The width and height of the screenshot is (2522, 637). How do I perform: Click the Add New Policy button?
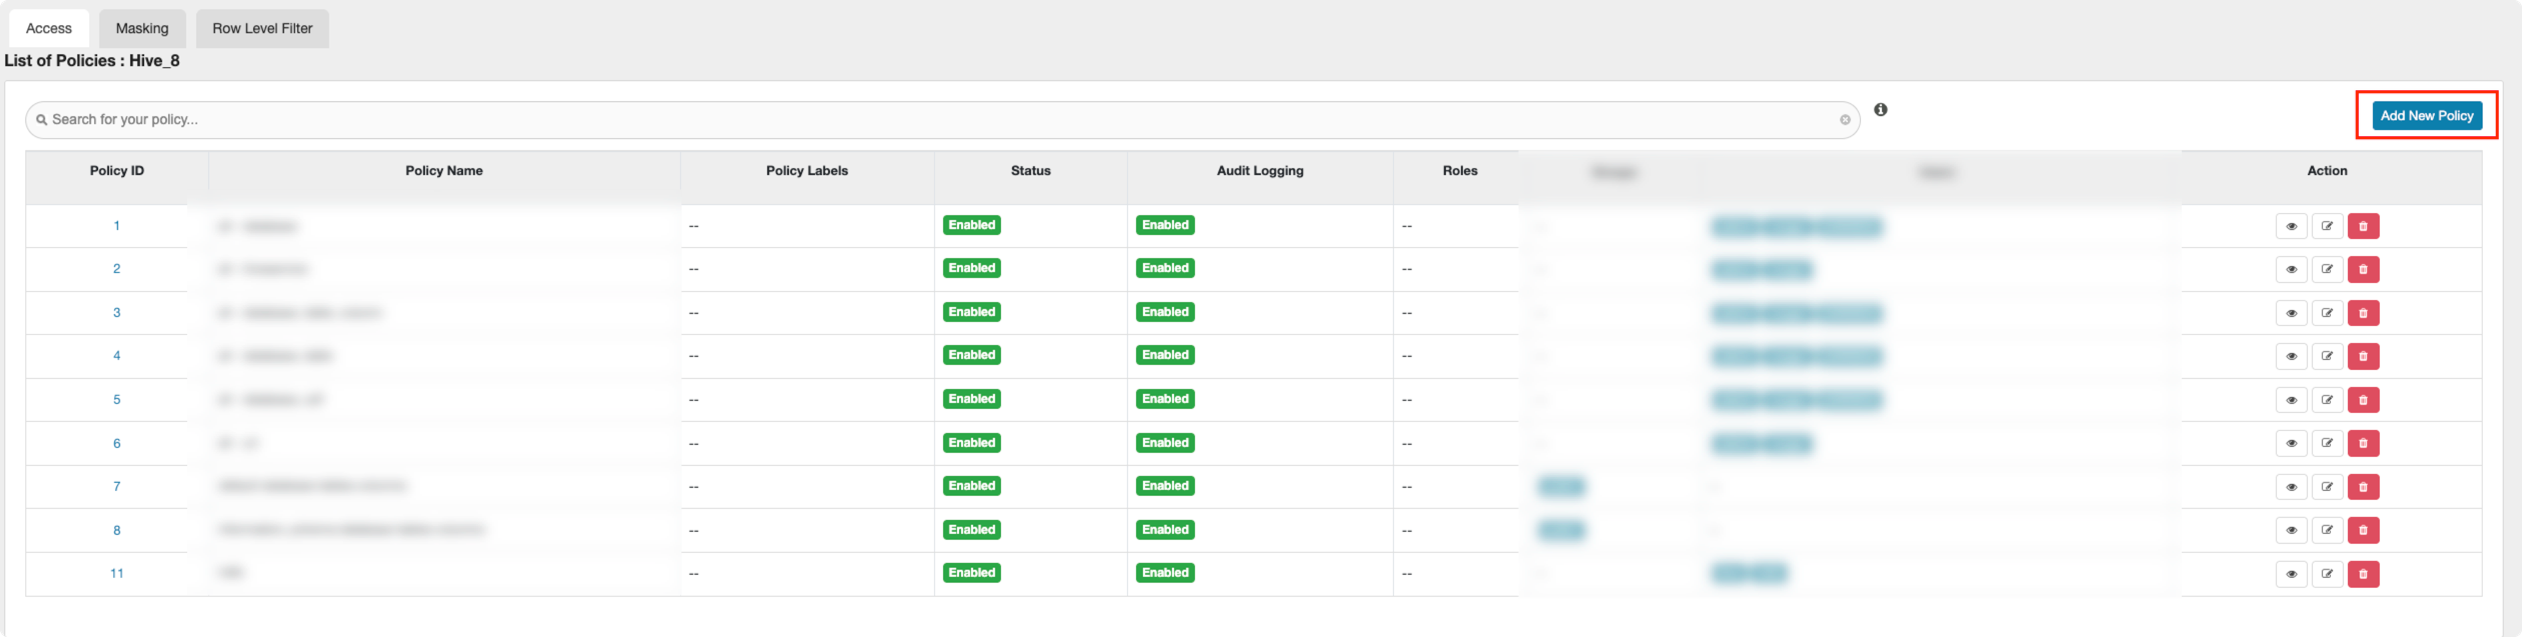pos(2426,116)
